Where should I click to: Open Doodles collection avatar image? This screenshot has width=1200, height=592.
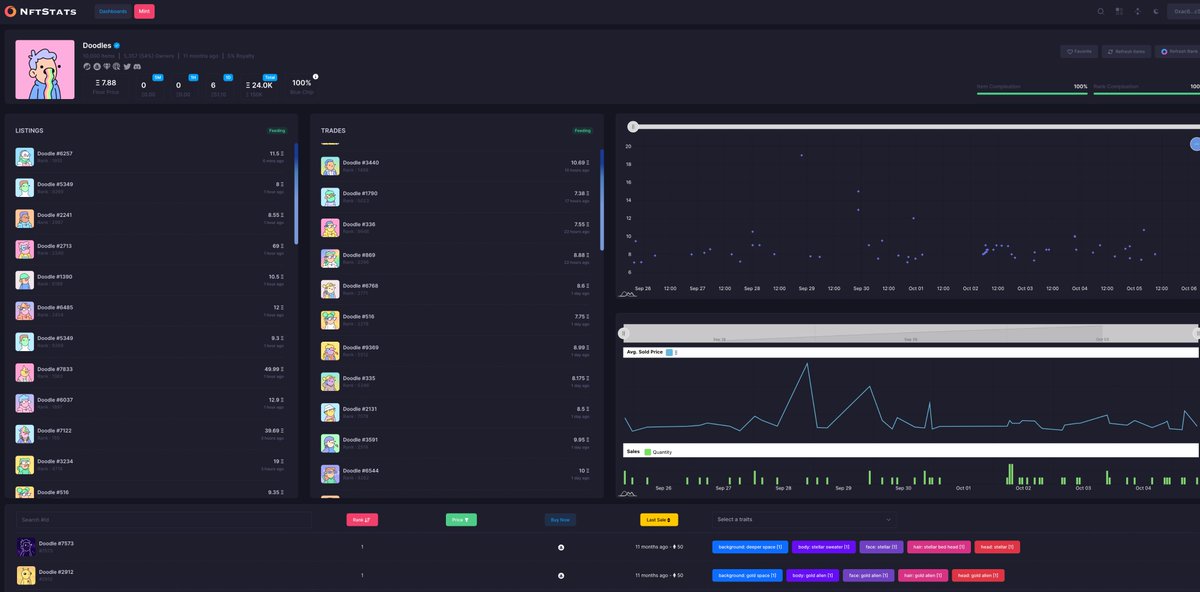pos(45,69)
